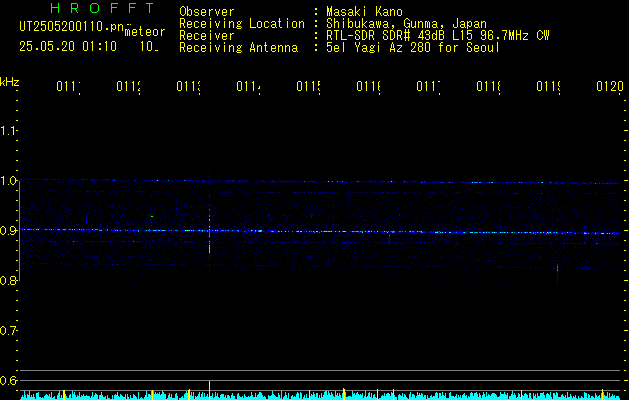Click the gray vertical range bar beside 0.9
Viewport: 629px width, 400px height.
19,231
